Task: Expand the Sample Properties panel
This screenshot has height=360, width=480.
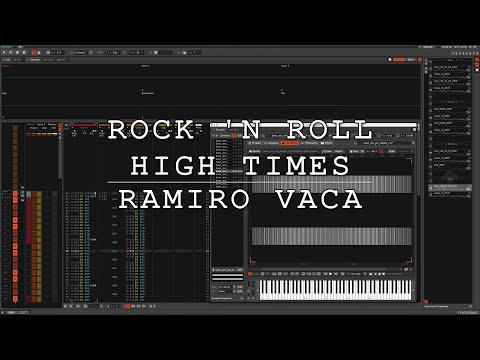Action: (x=227, y=298)
